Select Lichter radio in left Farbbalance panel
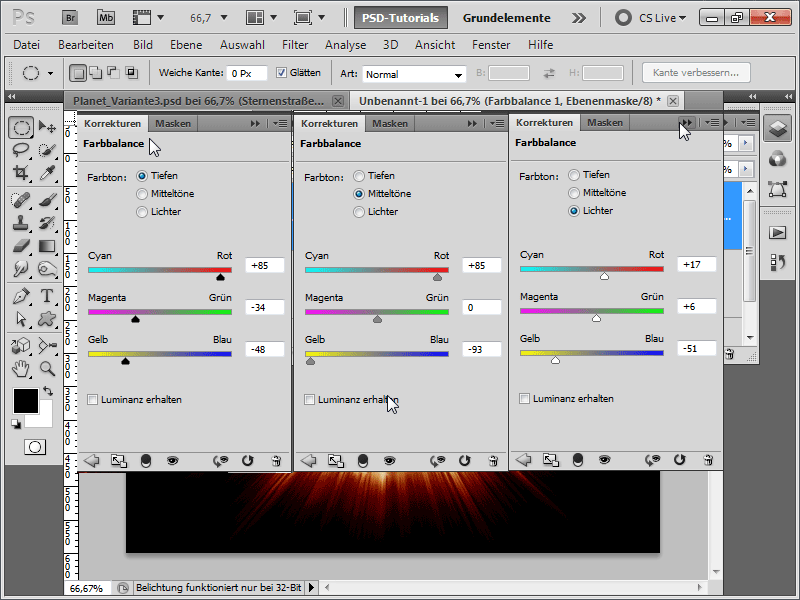Screen dimensions: 800x600 click(x=141, y=212)
